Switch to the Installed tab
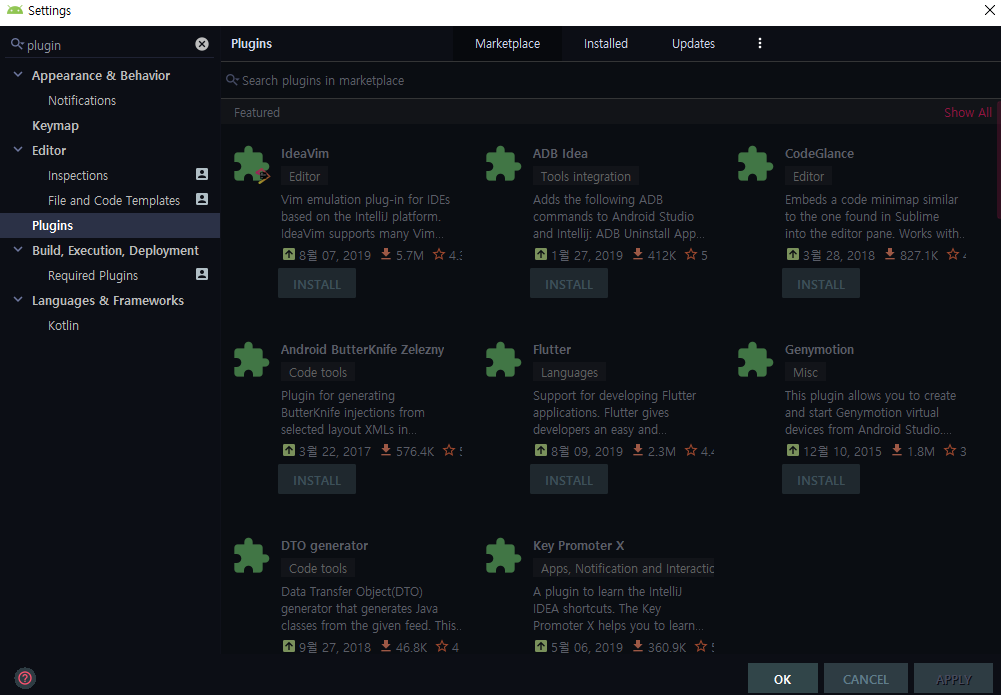Image resolution: width=1001 pixels, height=695 pixels. pyautogui.click(x=606, y=43)
